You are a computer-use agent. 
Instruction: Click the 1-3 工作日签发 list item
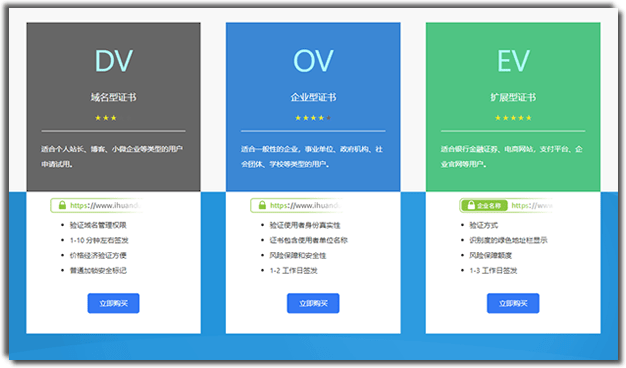coord(493,271)
